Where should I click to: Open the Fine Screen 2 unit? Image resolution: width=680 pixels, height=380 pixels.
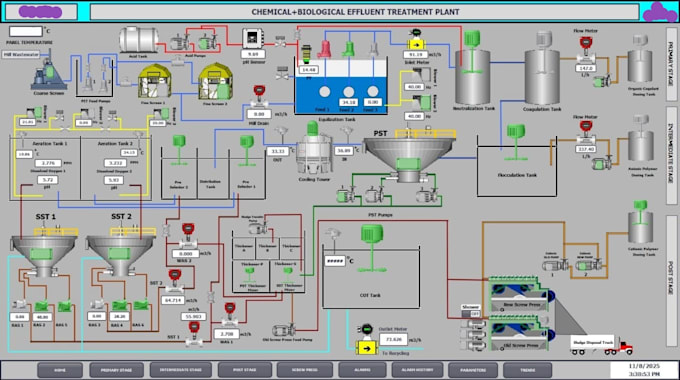tap(216, 82)
